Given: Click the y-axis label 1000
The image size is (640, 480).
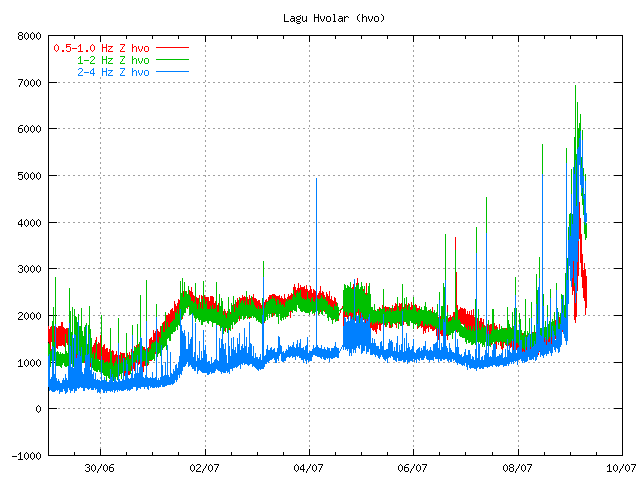Looking at the screenshot, I should pyautogui.click(x=29, y=363).
